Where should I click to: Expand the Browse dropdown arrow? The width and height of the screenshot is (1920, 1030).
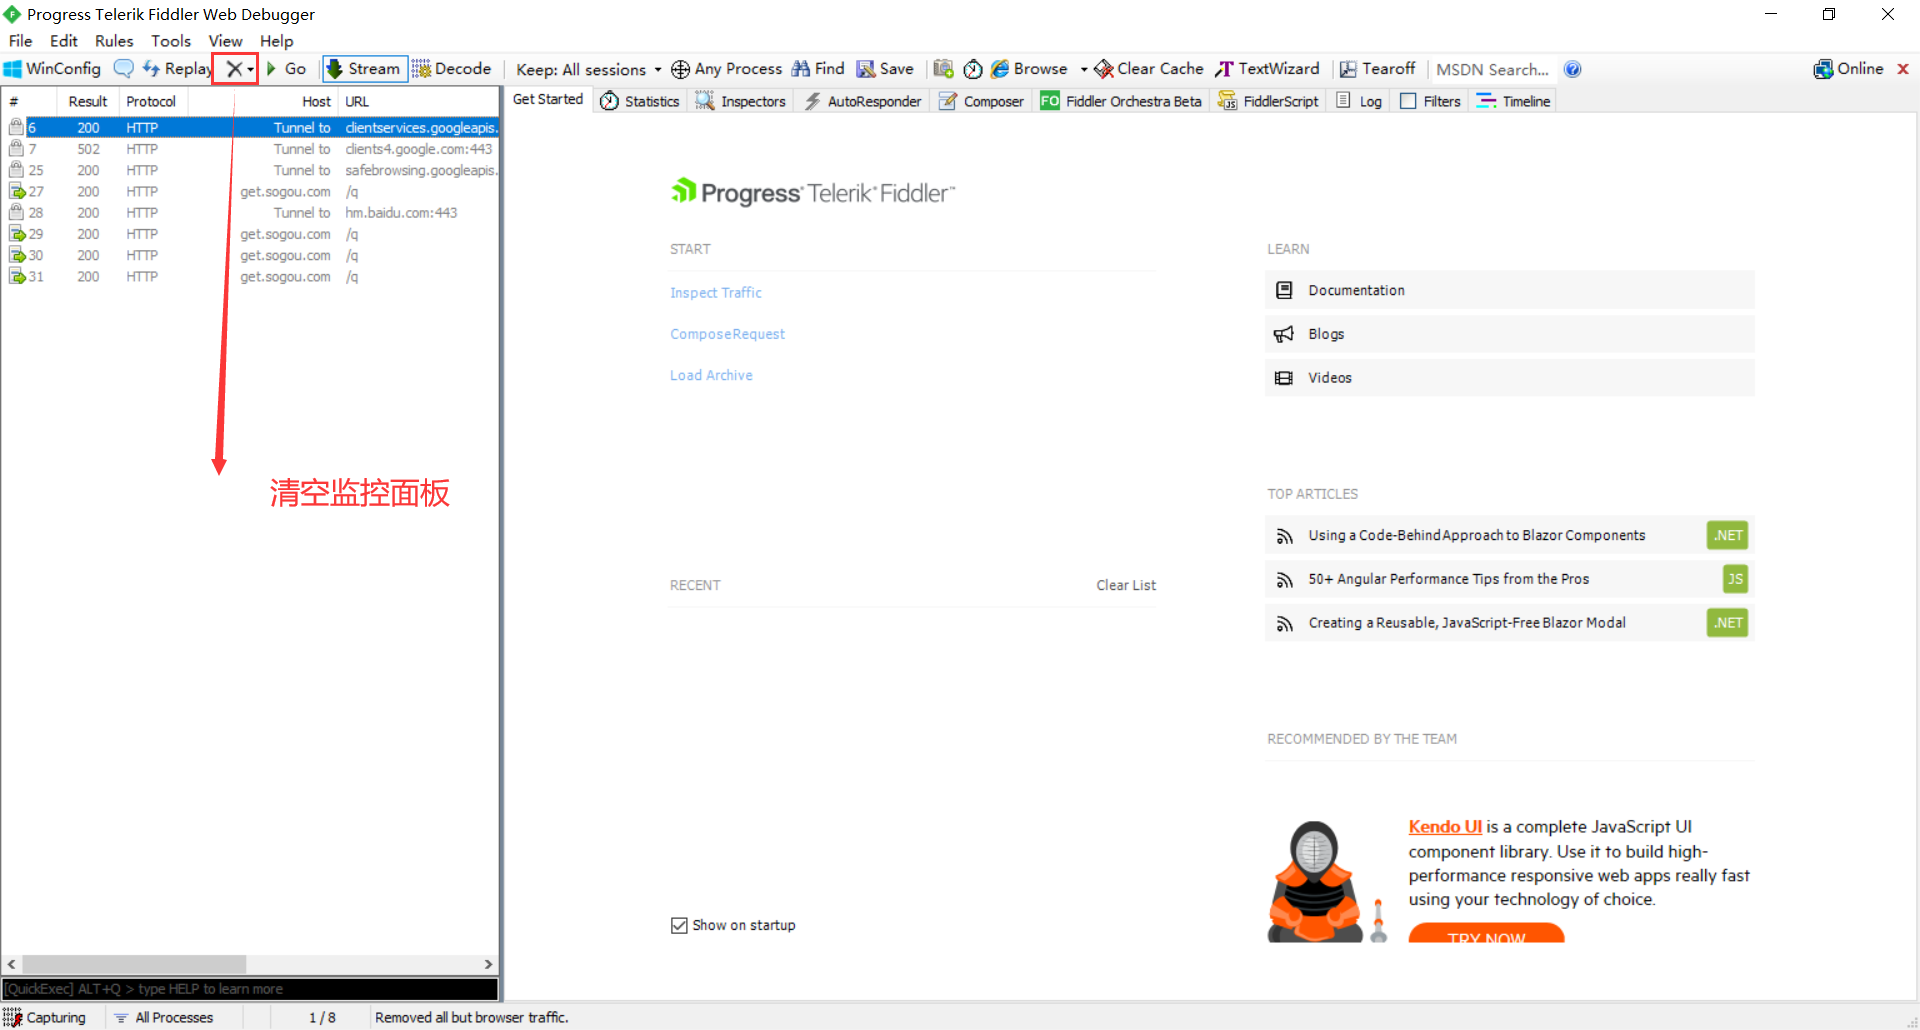pos(1084,69)
